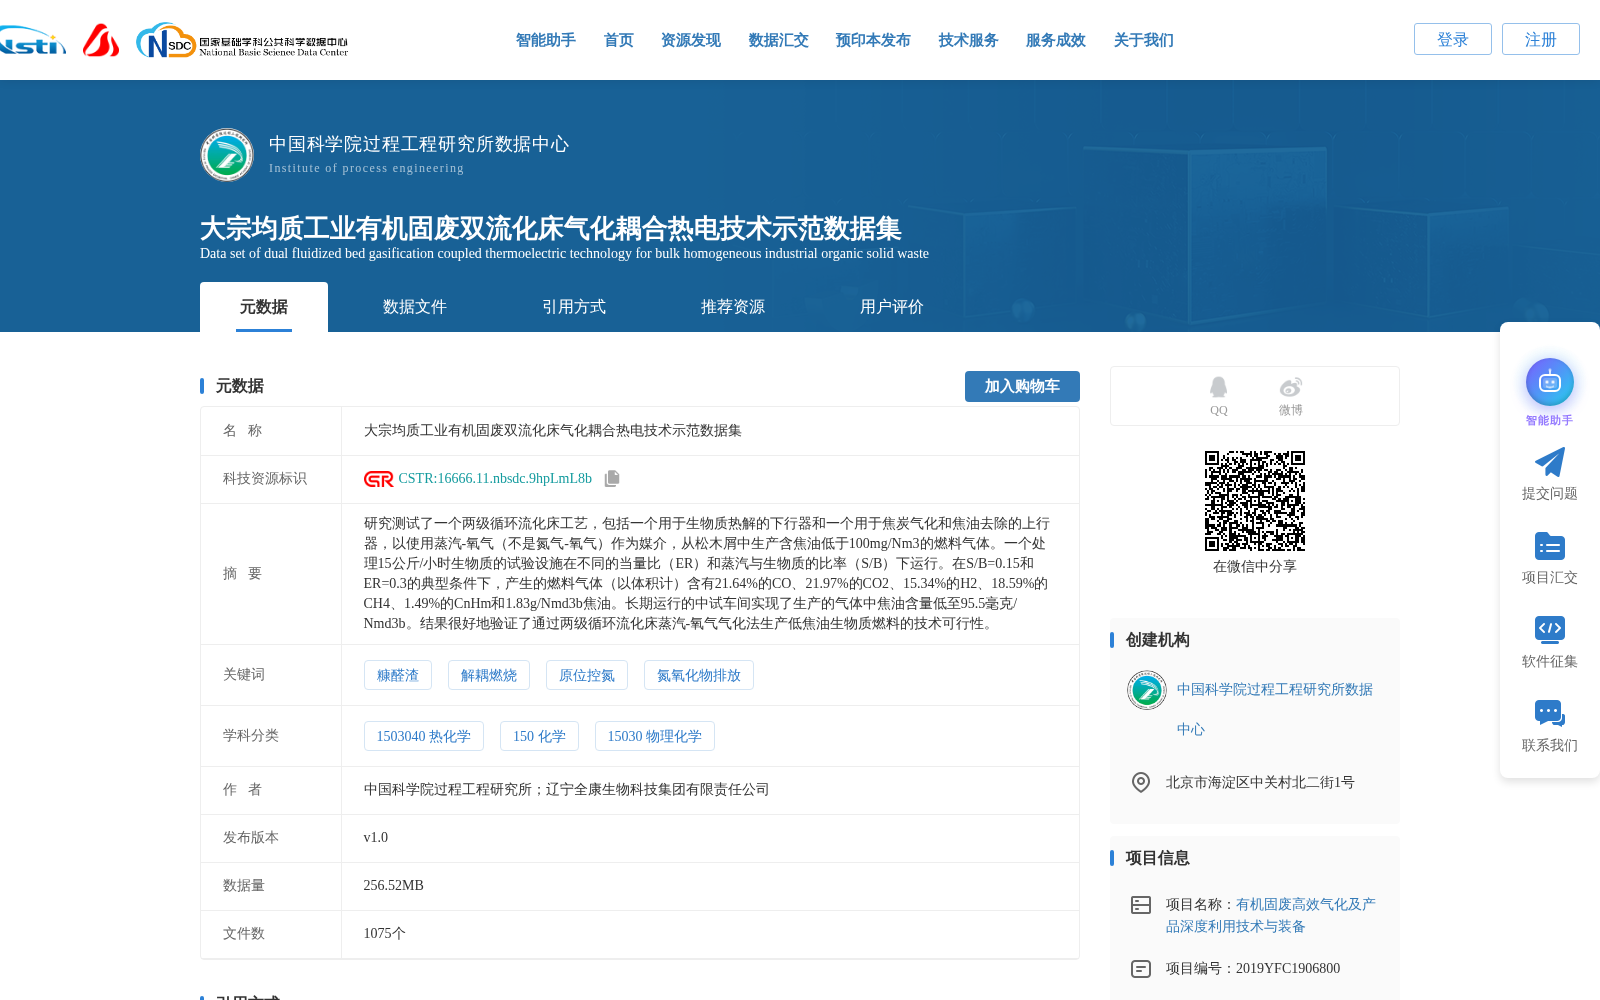Click the project name card icon

tap(1141, 905)
